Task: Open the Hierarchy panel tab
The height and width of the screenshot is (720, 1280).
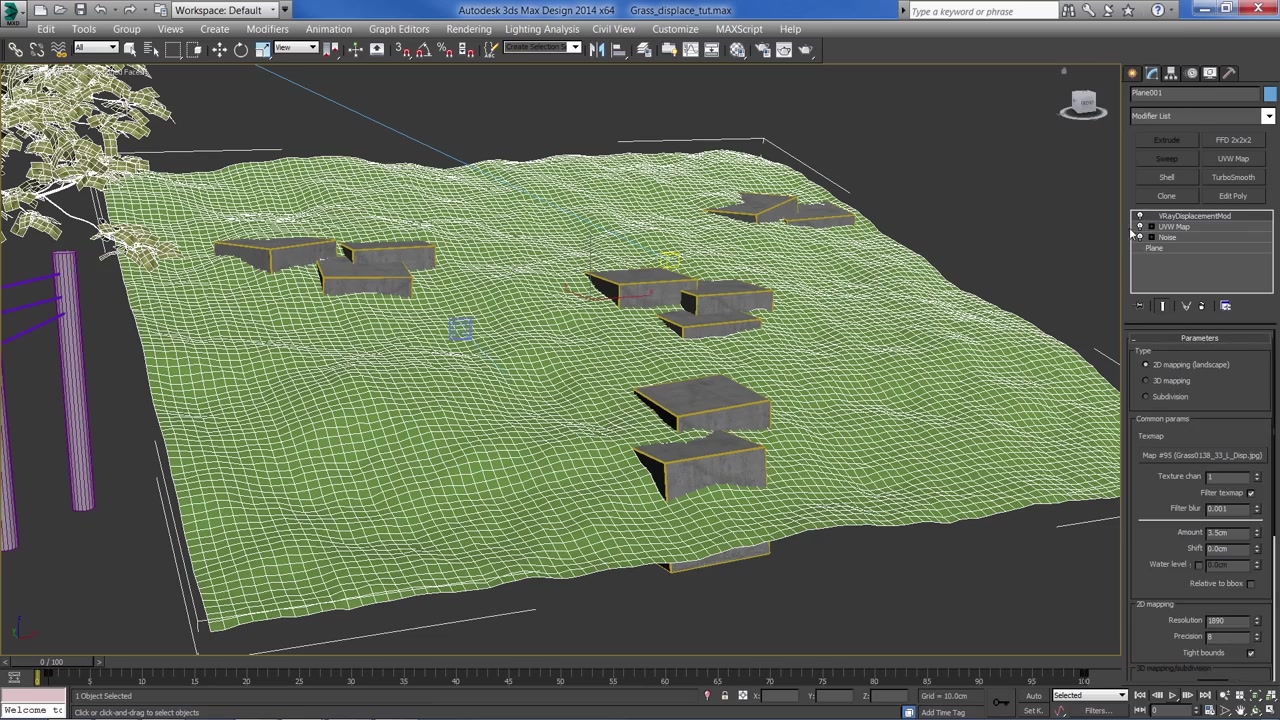Action: pyautogui.click(x=1171, y=73)
